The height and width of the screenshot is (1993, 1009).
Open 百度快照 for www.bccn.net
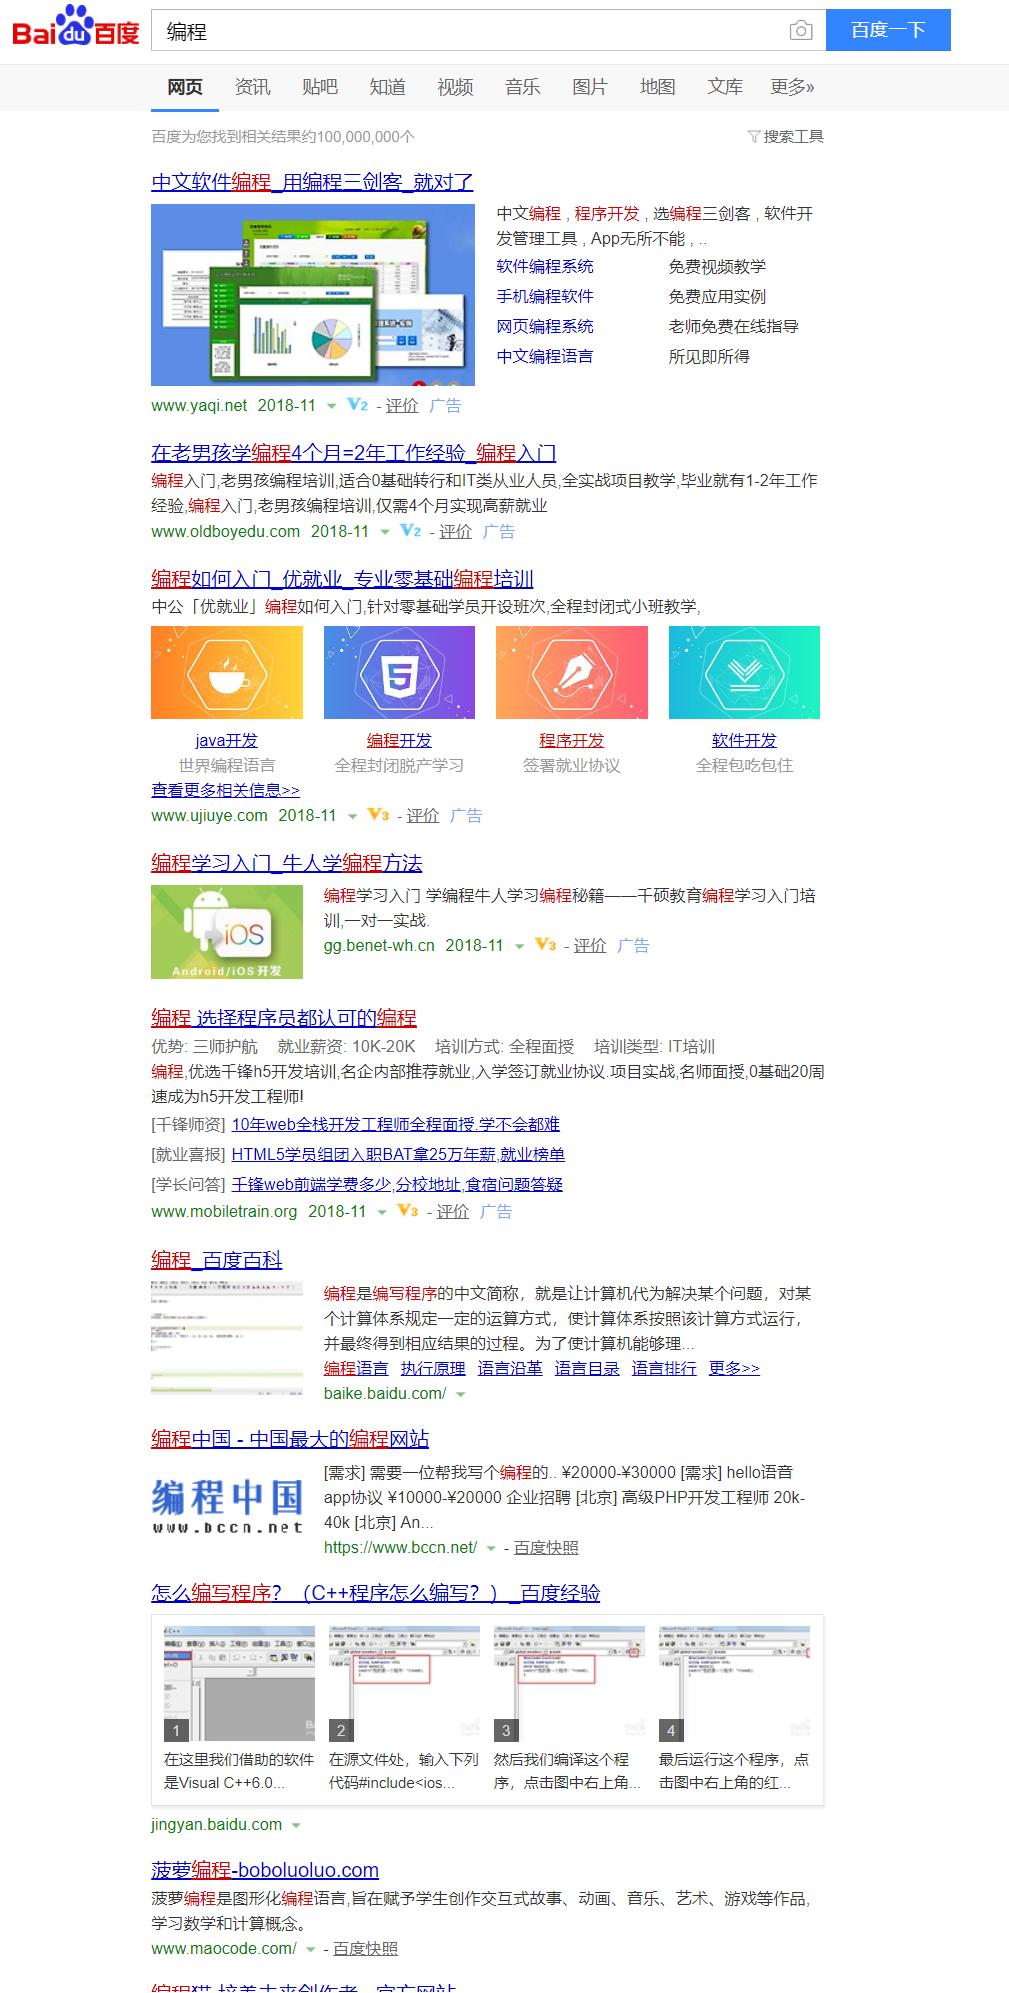tap(546, 1547)
